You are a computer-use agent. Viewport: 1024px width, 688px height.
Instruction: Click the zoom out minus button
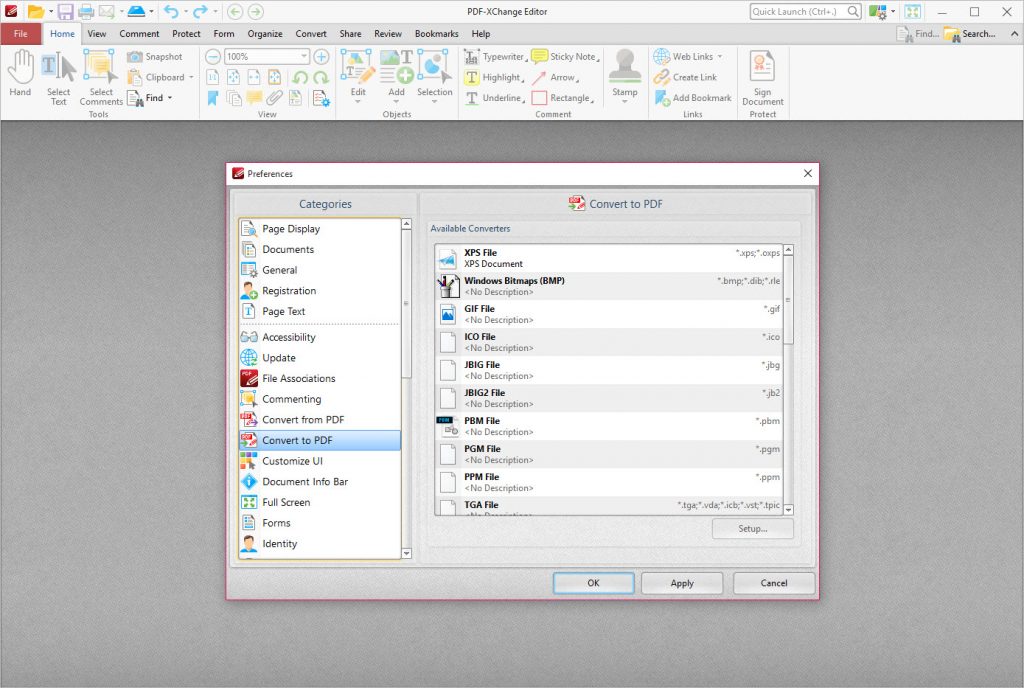(x=212, y=57)
